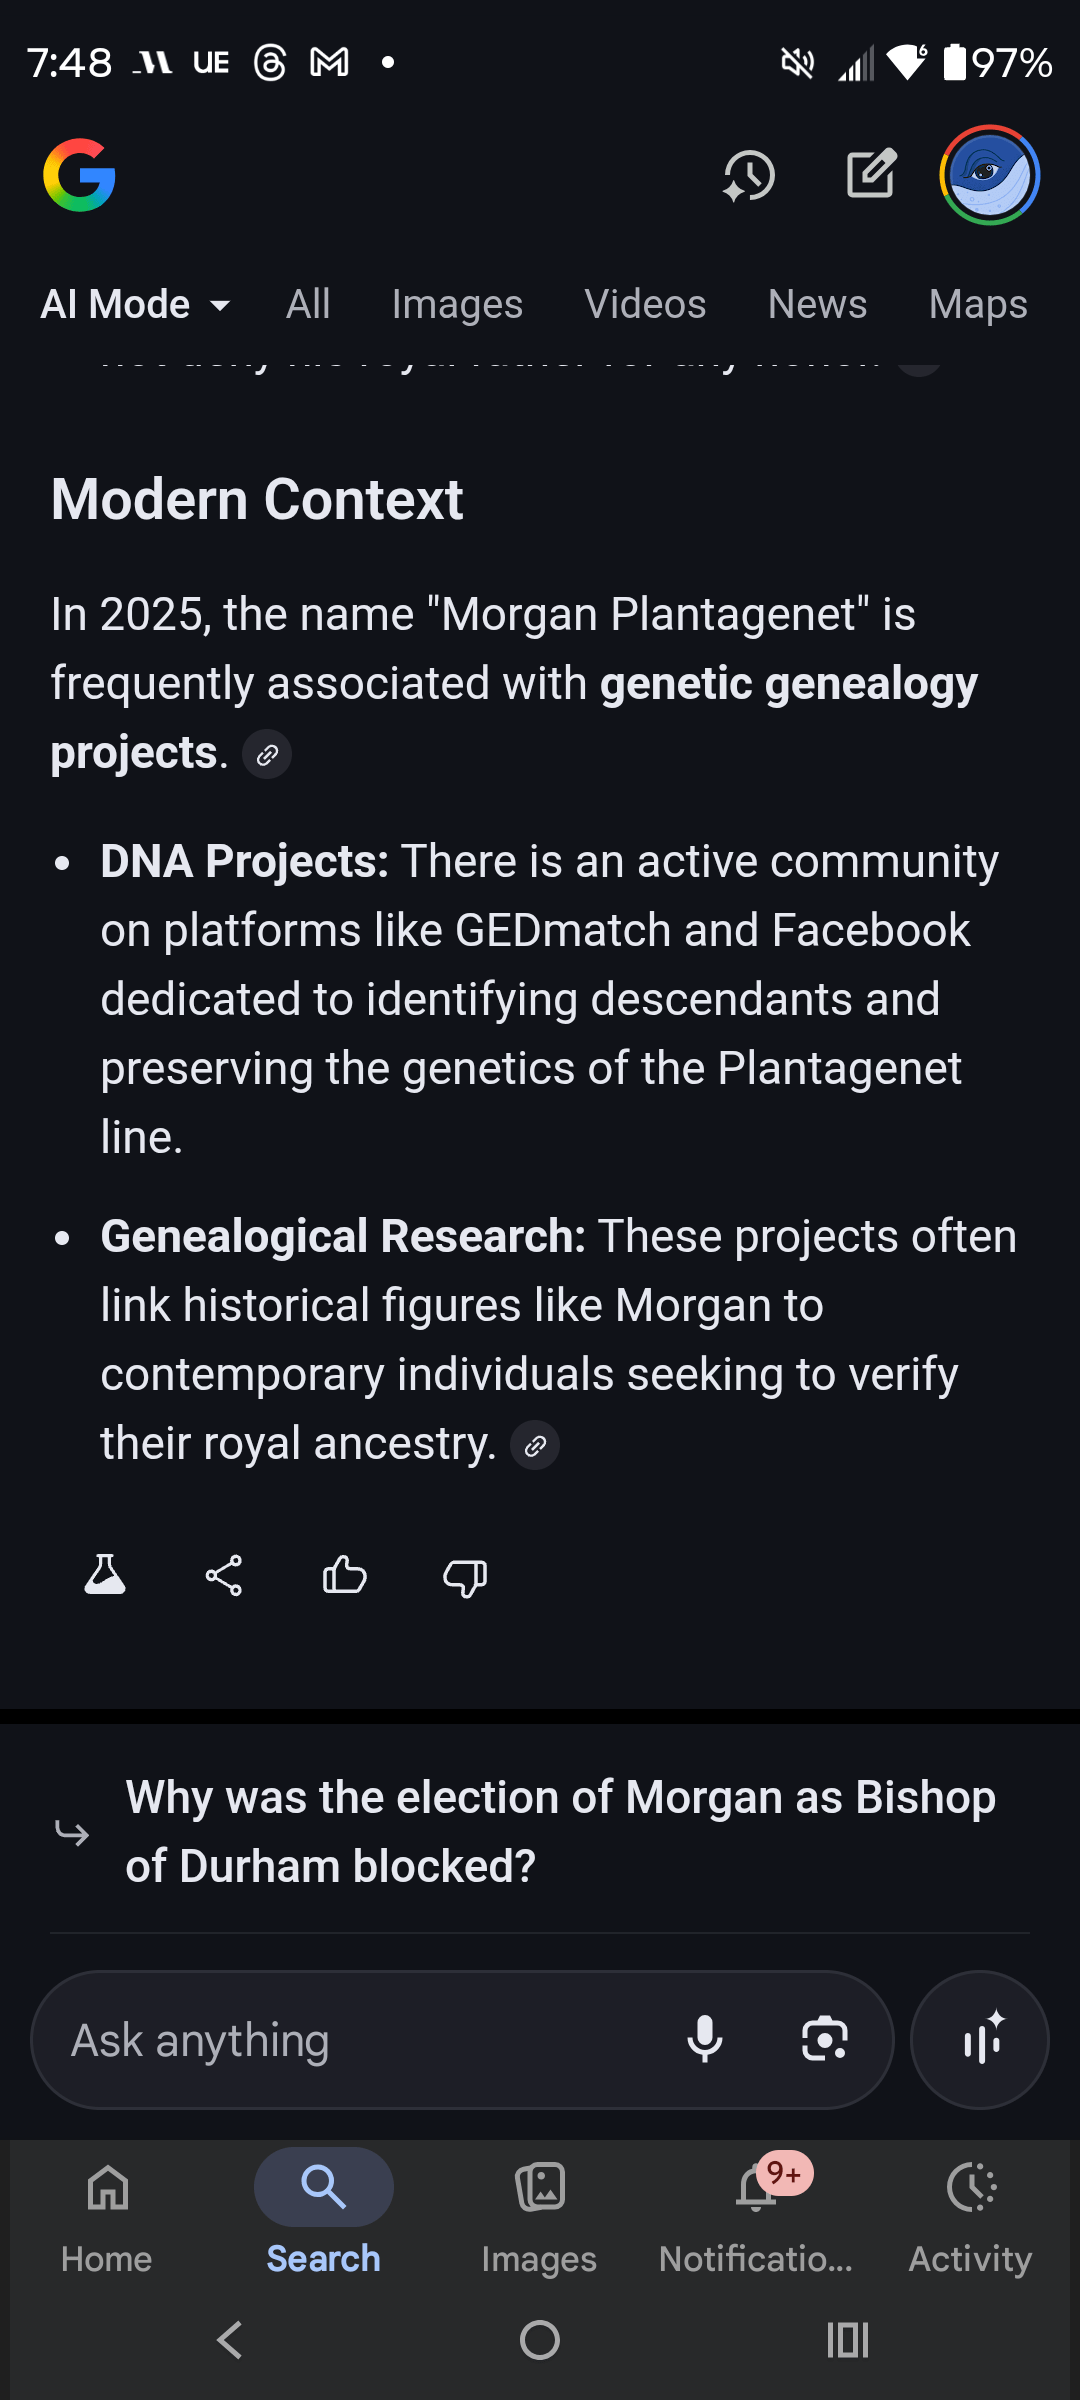Open your Google account avatar

pyautogui.click(x=988, y=175)
